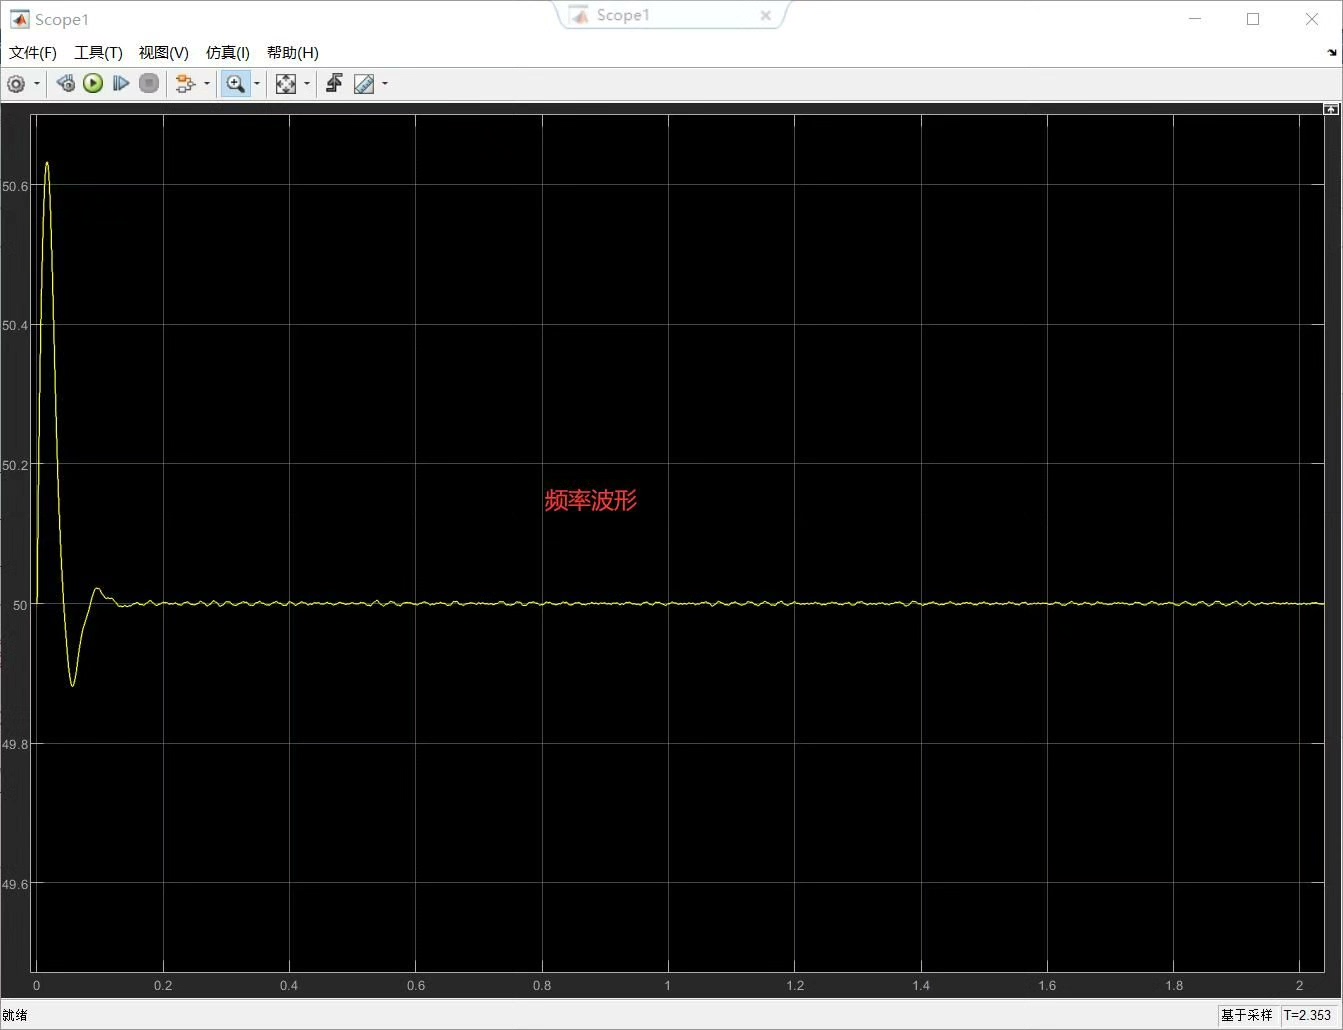Open the 工具(T) menu
This screenshot has height=1030, width=1343.
pos(98,52)
